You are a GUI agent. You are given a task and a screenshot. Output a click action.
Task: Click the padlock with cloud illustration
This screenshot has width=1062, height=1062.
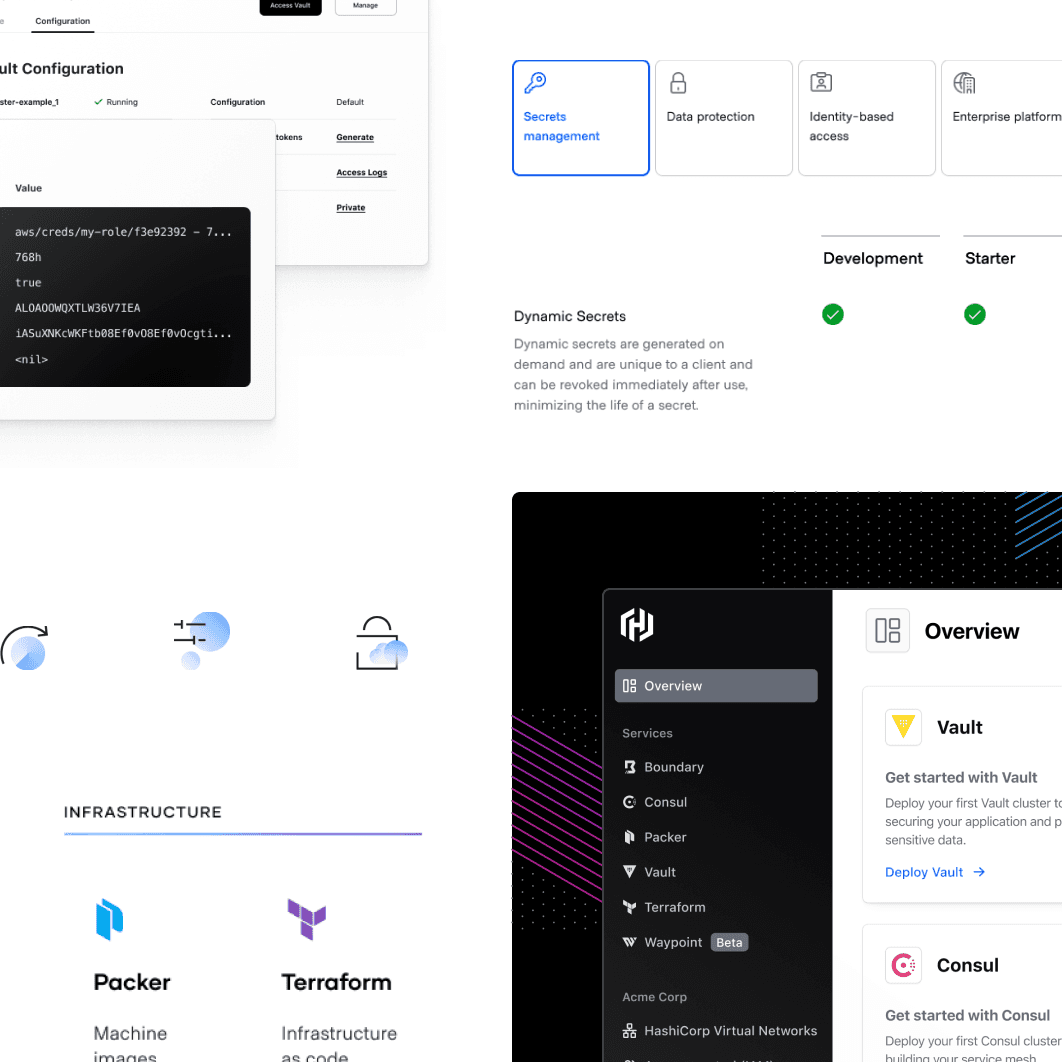click(381, 643)
